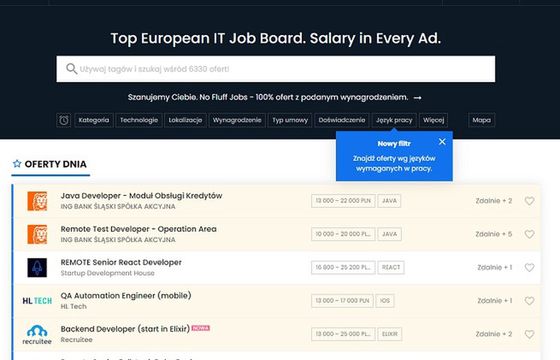Click the recruitee company logo
560x360 pixels.
click(x=37, y=334)
